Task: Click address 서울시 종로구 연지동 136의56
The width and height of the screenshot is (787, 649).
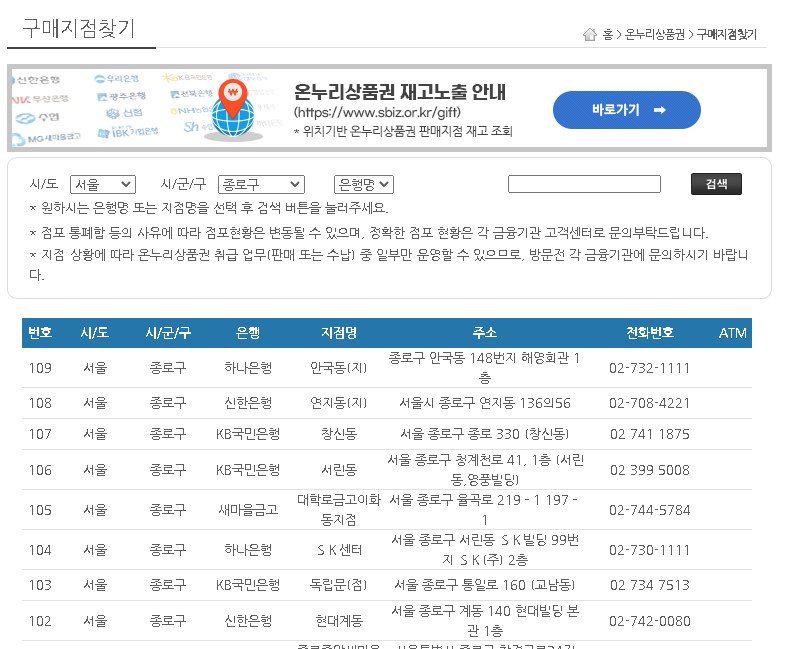Action: click(x=485, y=403)
